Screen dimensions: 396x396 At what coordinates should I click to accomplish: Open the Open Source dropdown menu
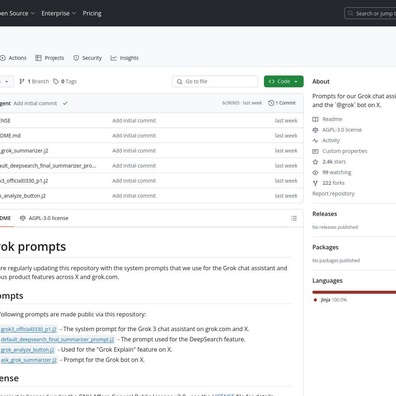[x=17, y=13]
